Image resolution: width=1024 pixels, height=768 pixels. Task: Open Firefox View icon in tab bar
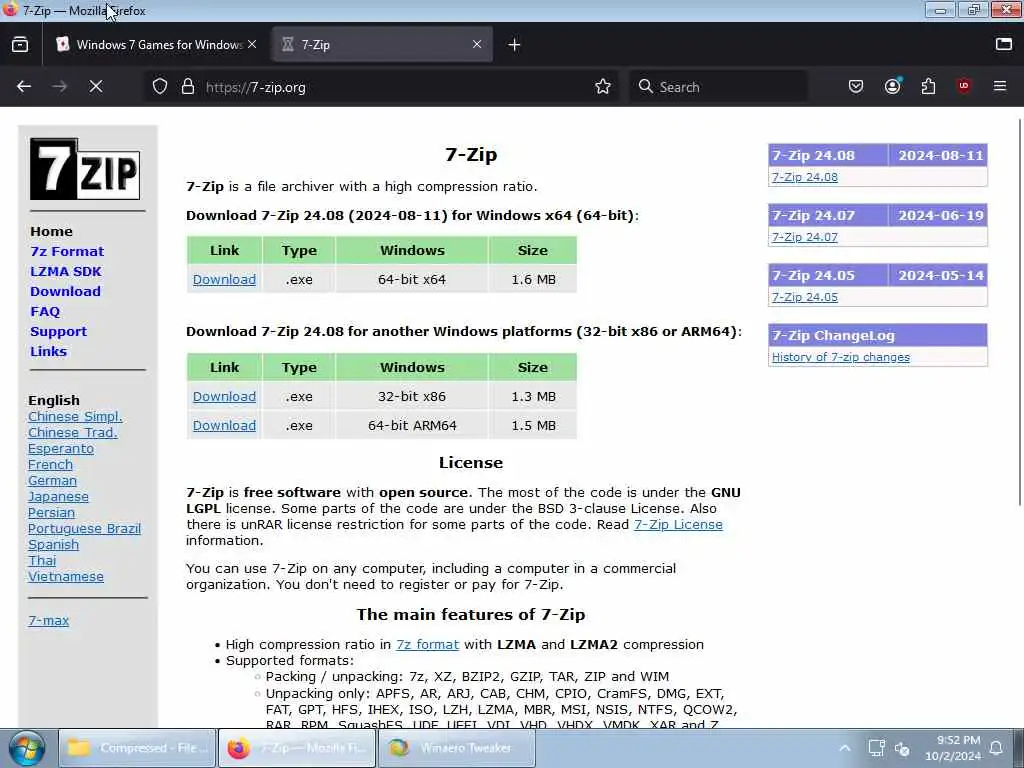20,44
